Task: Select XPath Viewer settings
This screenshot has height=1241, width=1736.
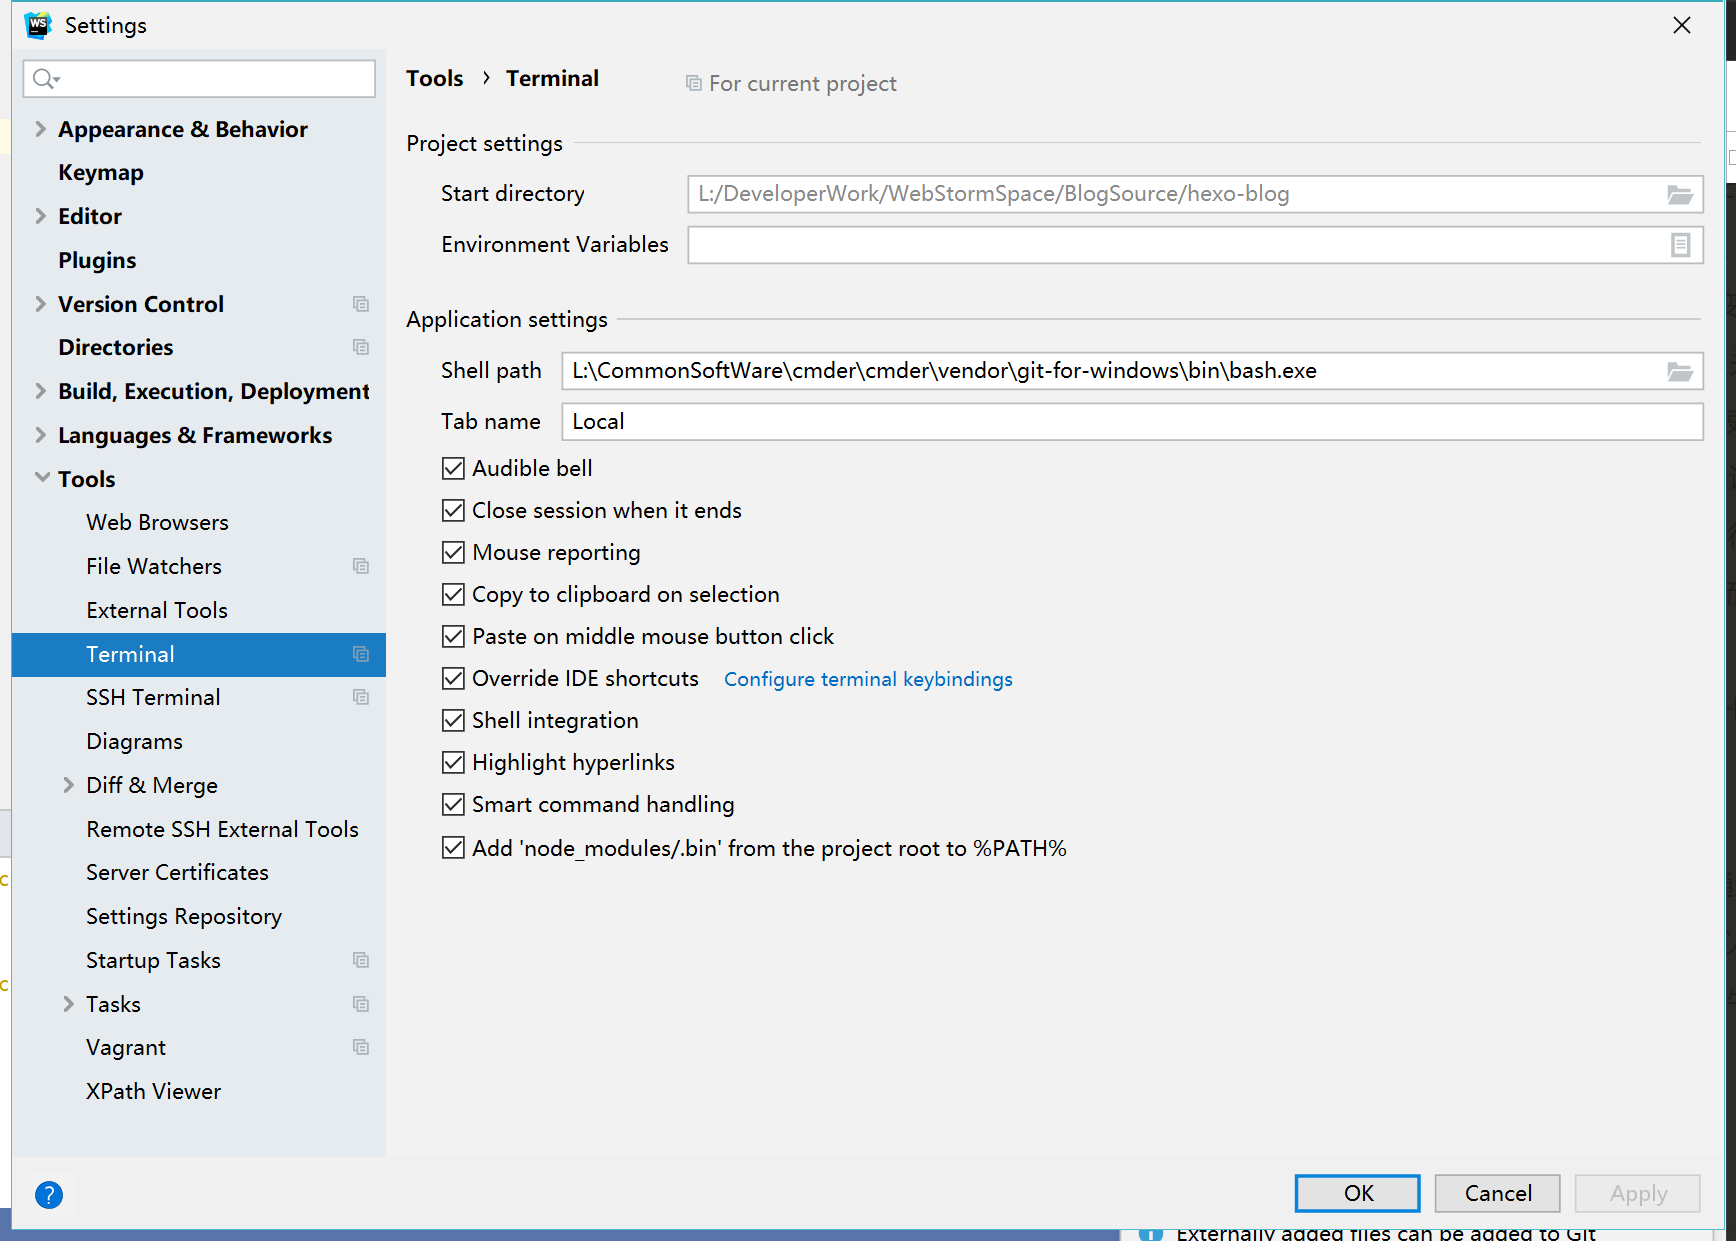Action: click(153, 1091)
